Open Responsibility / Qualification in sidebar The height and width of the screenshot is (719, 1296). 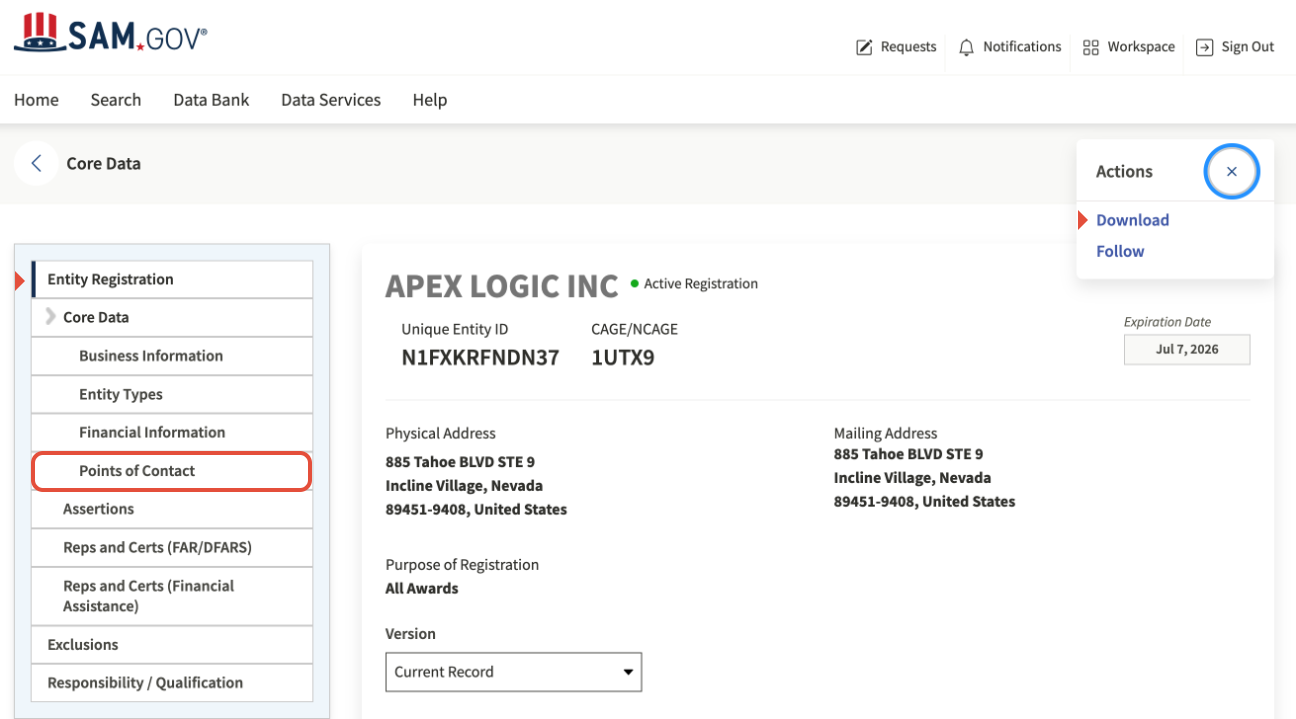[172, 683]
